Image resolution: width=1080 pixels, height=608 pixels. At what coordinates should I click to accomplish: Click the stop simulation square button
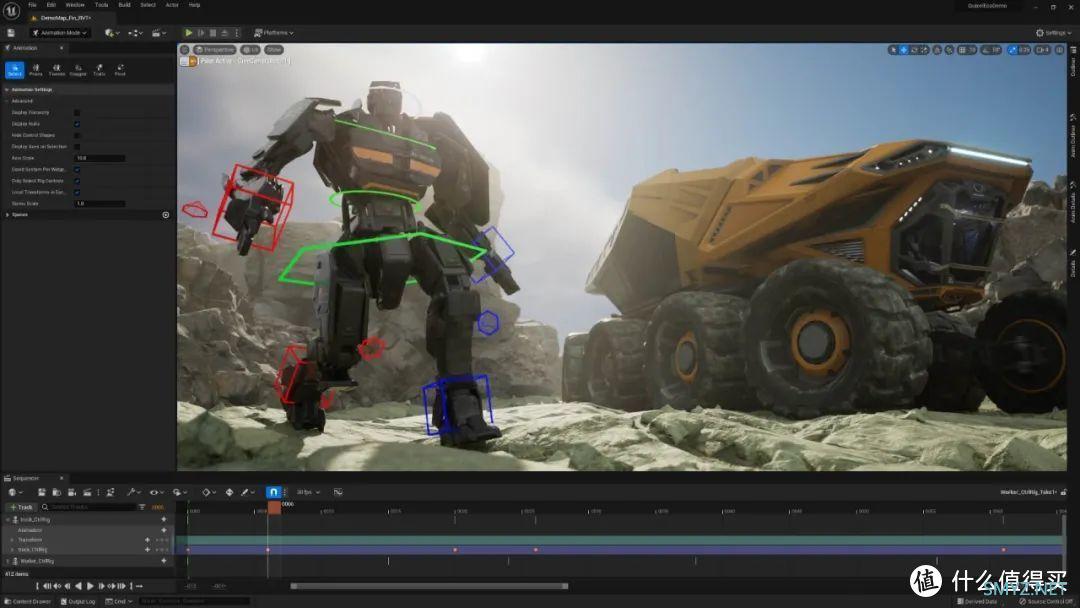(x=213, y=32)
